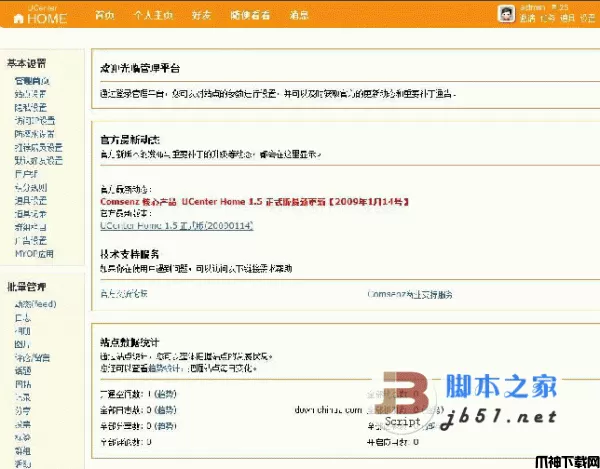
Task: Open the 道具 link in the header
Action: (567, 18)
